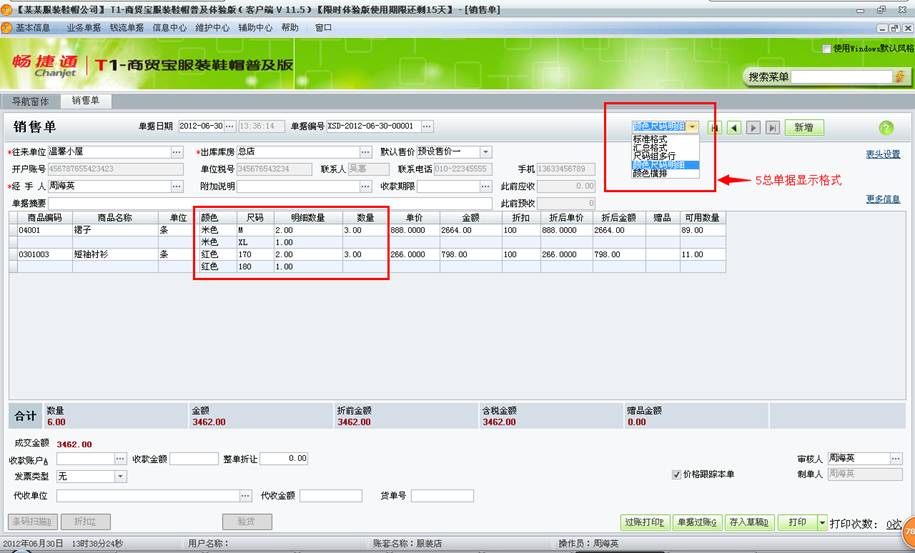Go to the previous record arrow

[734, 128]
